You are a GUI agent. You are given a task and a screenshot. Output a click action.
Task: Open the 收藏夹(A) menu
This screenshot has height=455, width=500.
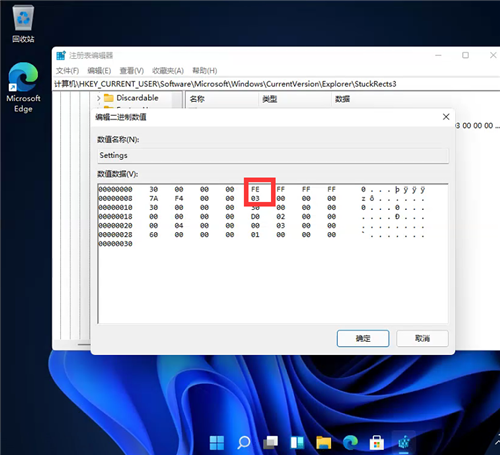pos(168,71)
